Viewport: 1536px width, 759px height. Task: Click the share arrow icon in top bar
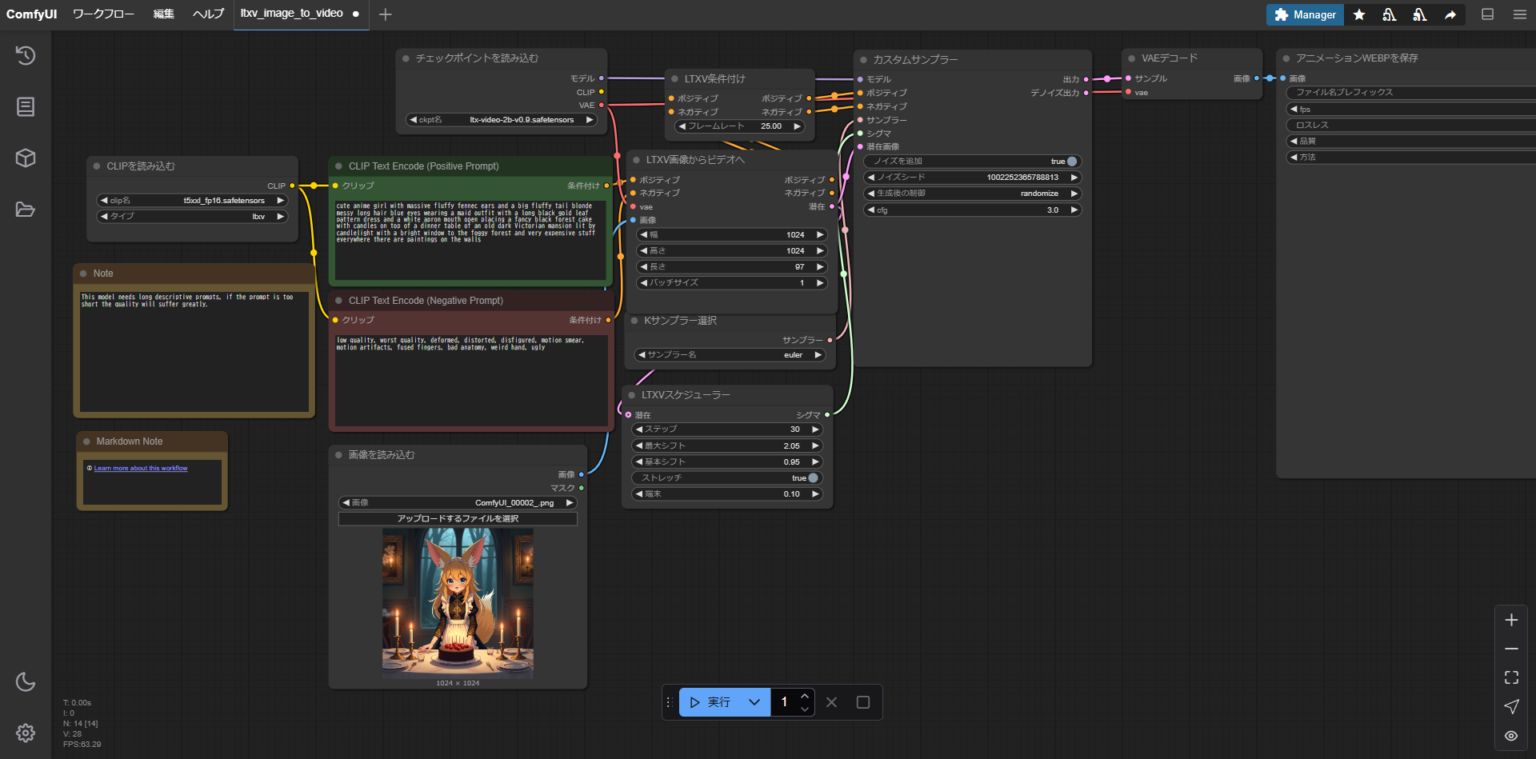1450,15
